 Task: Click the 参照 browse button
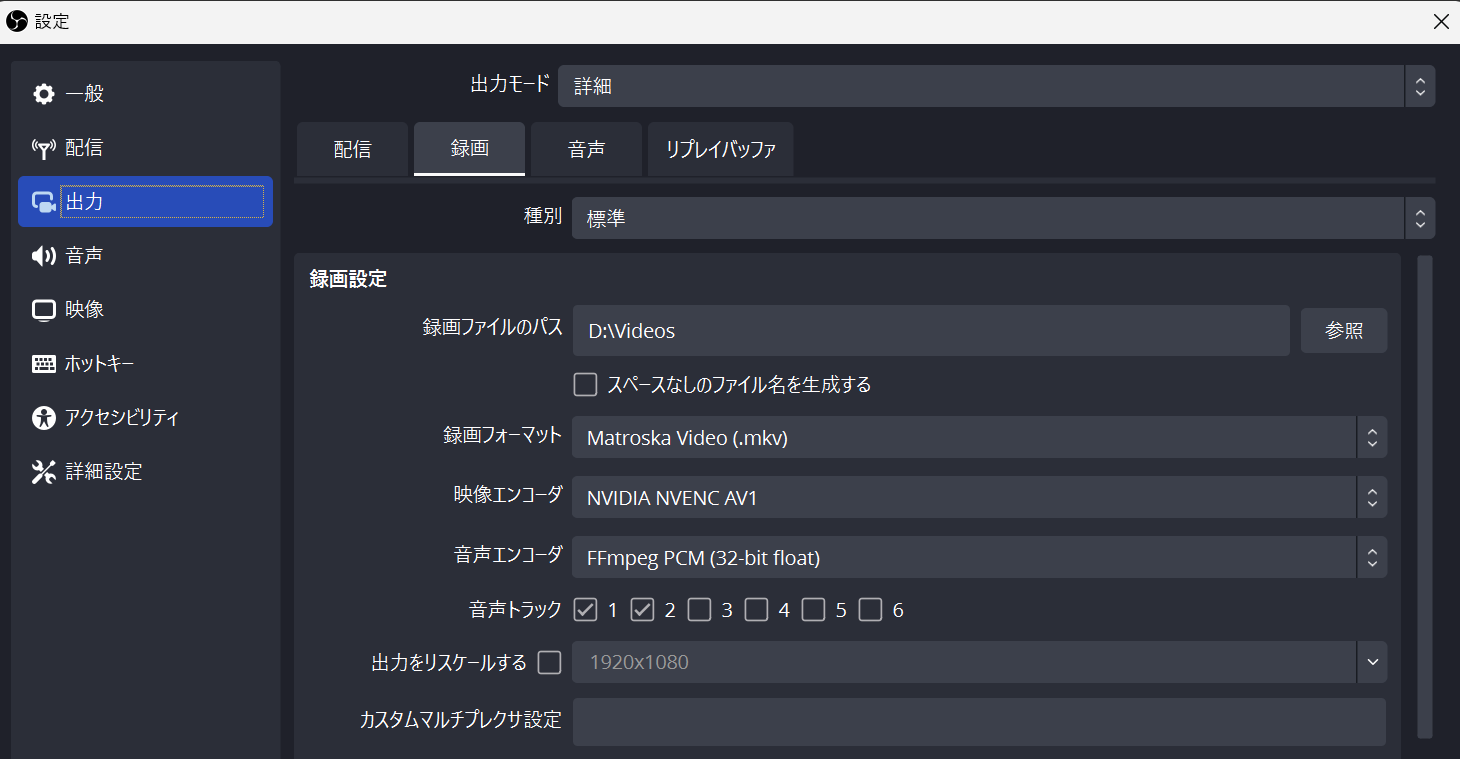point(1343,331)
